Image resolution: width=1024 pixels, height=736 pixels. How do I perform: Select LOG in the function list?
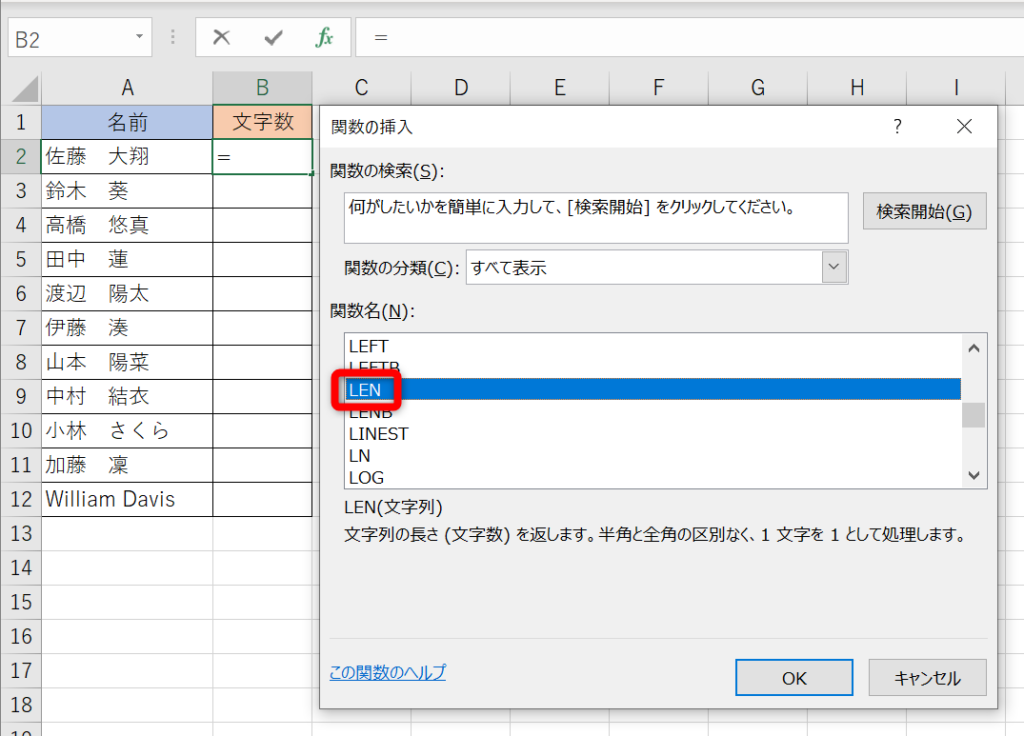point(366,477)
